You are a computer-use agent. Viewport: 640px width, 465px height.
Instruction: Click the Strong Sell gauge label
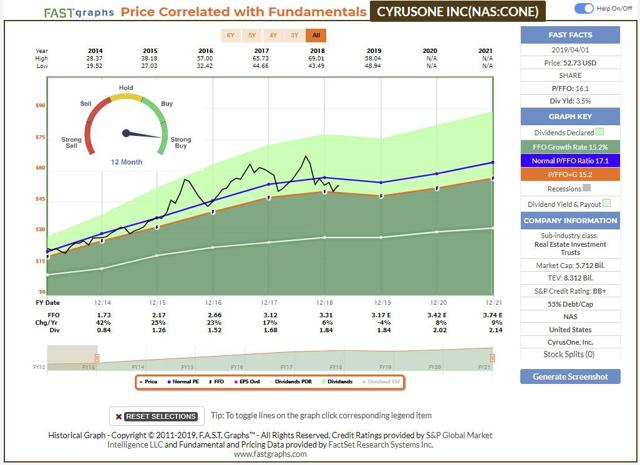point(71,142)
